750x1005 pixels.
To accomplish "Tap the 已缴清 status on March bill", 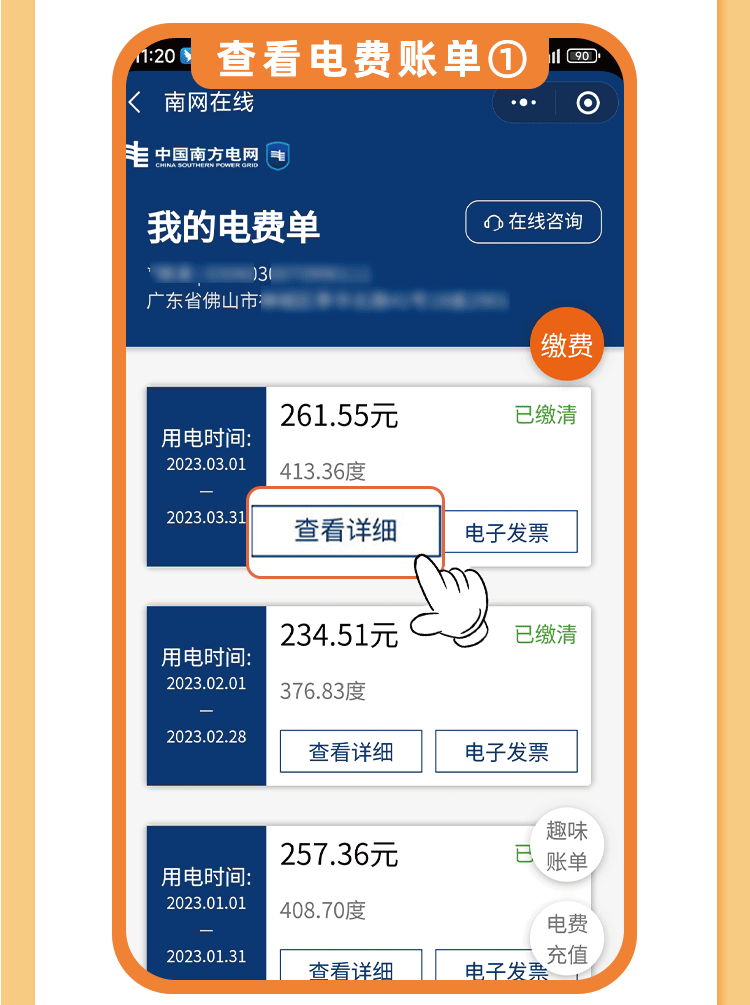I will 546,415.
